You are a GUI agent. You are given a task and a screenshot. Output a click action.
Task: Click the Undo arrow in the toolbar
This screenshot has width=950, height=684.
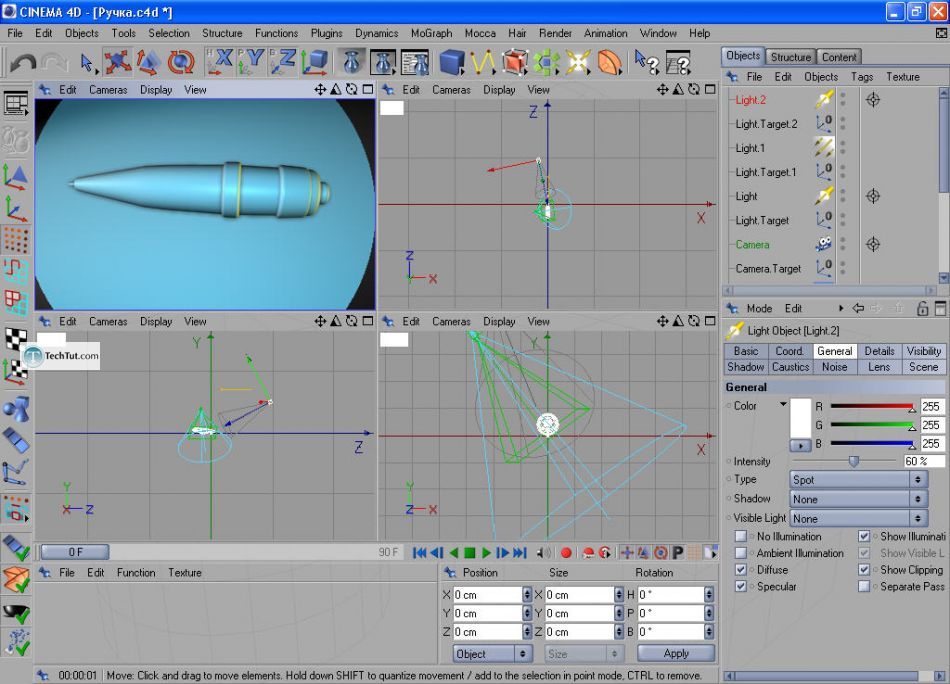coord(22,63)
